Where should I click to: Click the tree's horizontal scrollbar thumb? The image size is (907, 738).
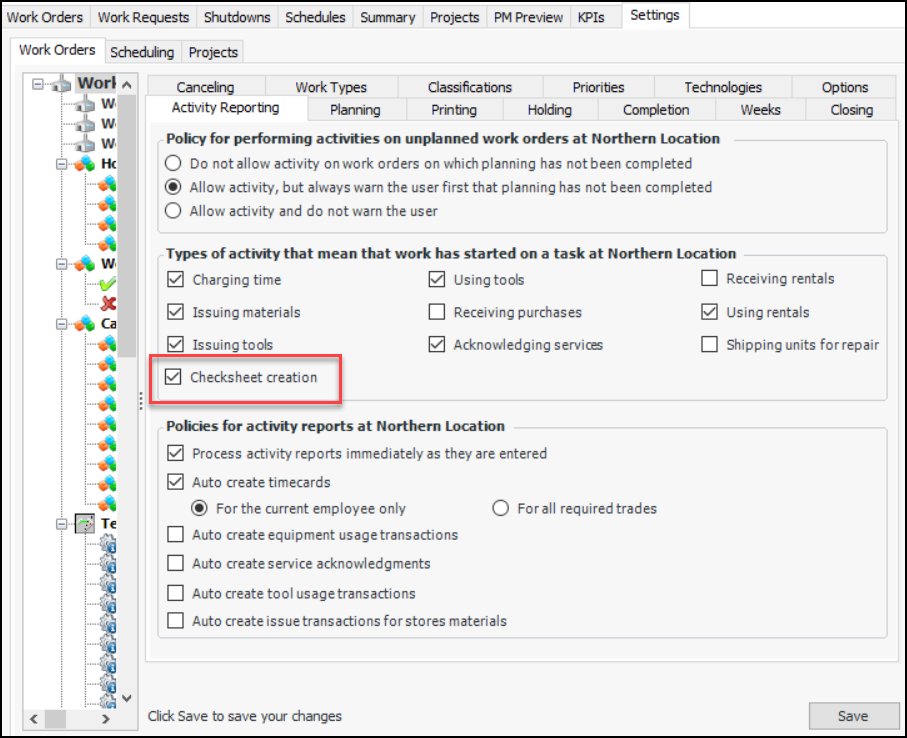[56, 719]
